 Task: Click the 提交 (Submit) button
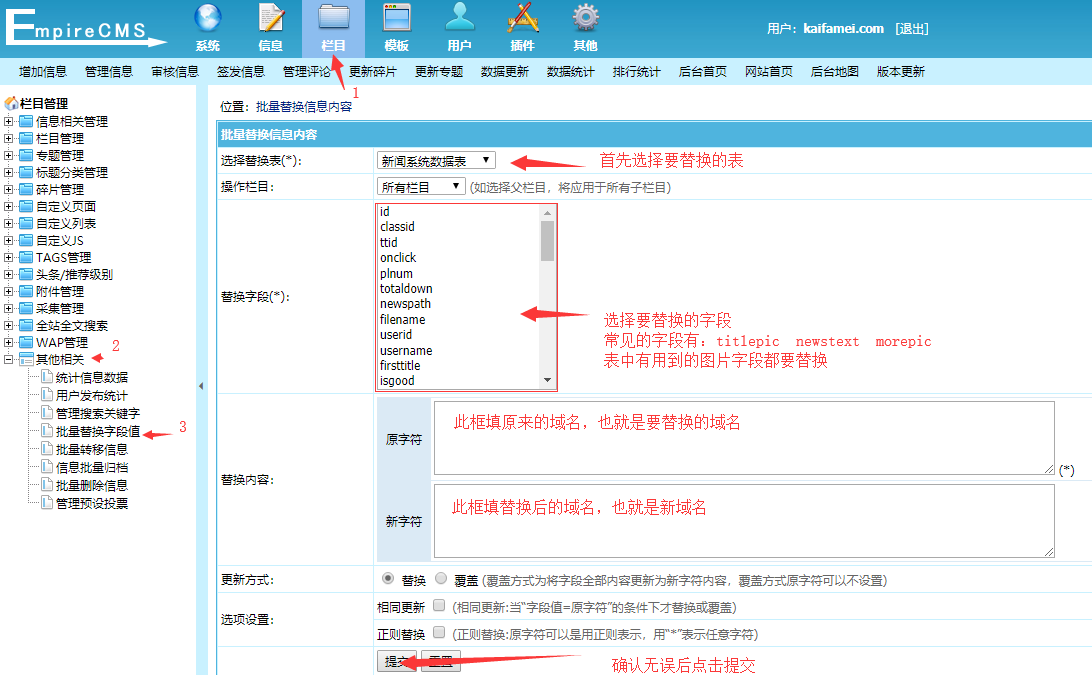396,661
